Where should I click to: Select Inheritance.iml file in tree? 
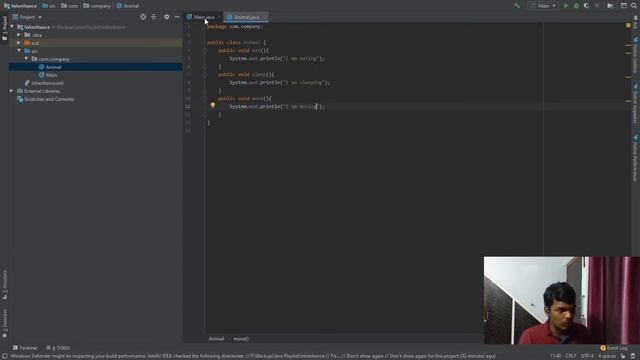96,83
